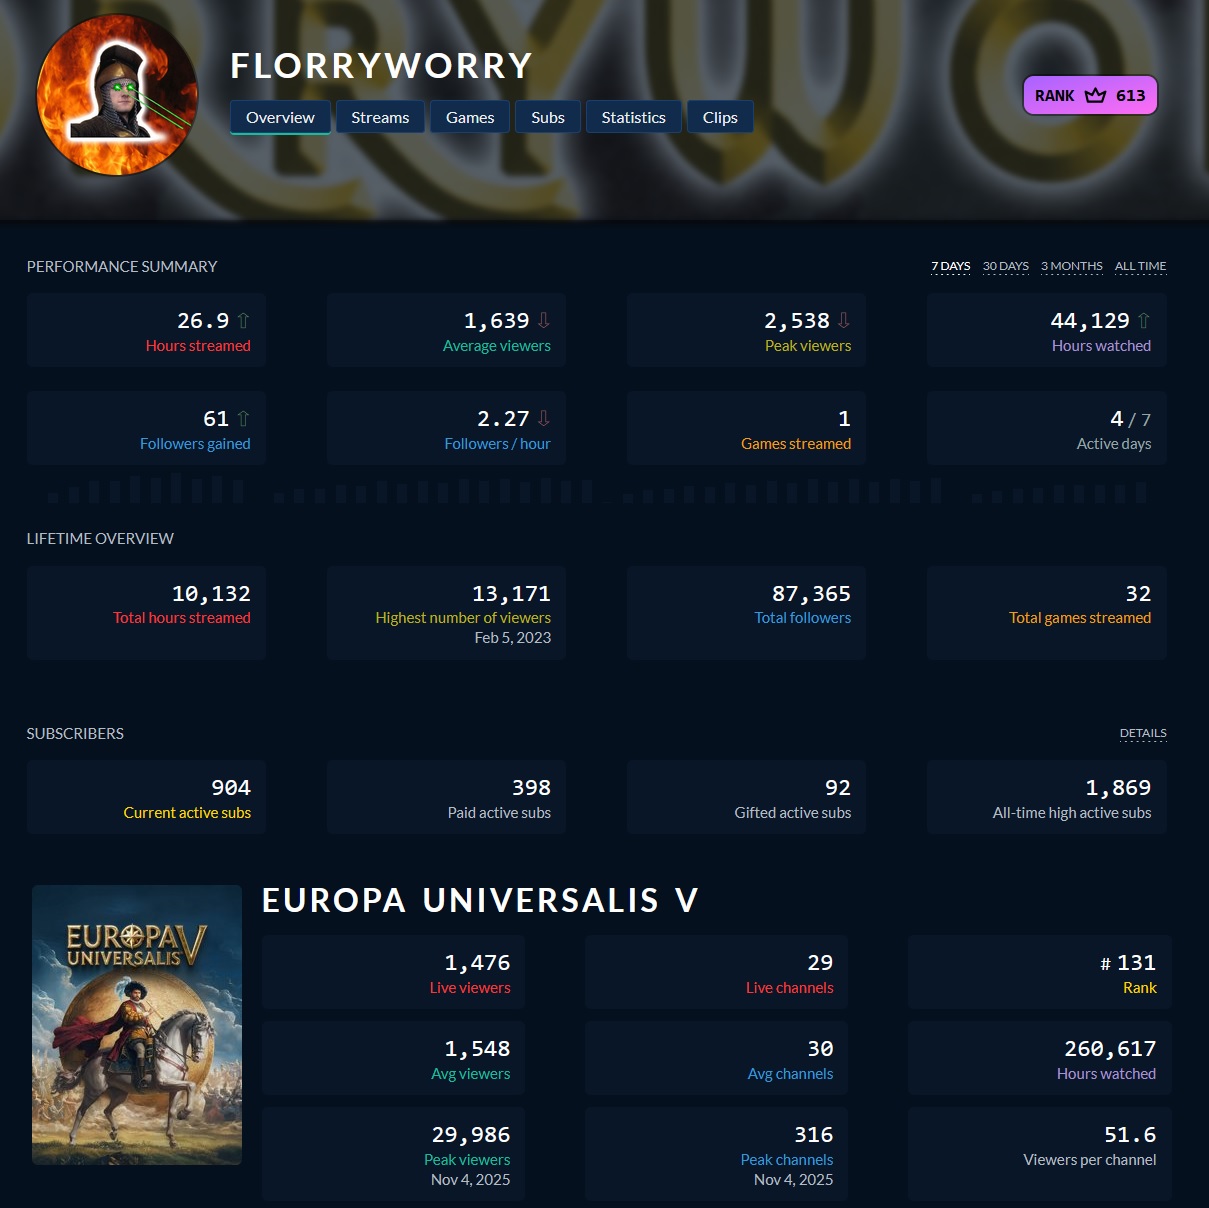Select the 7 Days time range
This screenshot has height=1208, width=1209.
(950, 266)
